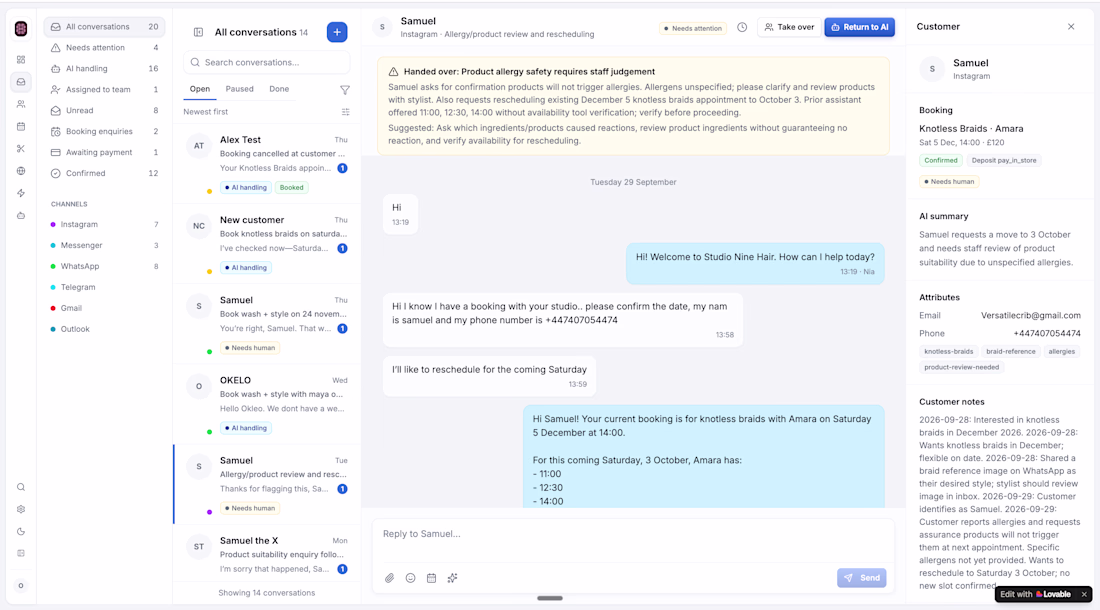Switch to the Open tab
Screen dimensions: 1100x610
point(200,89)
